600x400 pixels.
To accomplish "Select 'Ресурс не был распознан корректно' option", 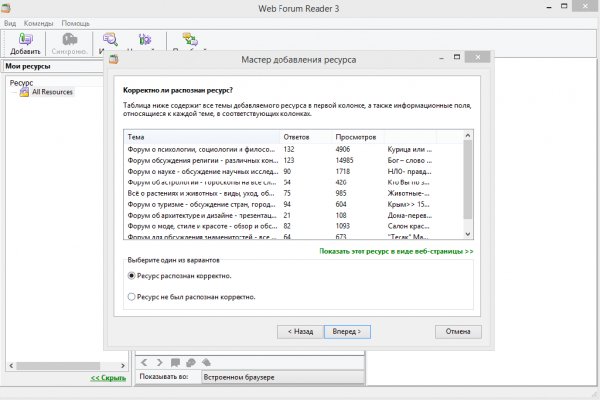I will (x=131, y=297).
